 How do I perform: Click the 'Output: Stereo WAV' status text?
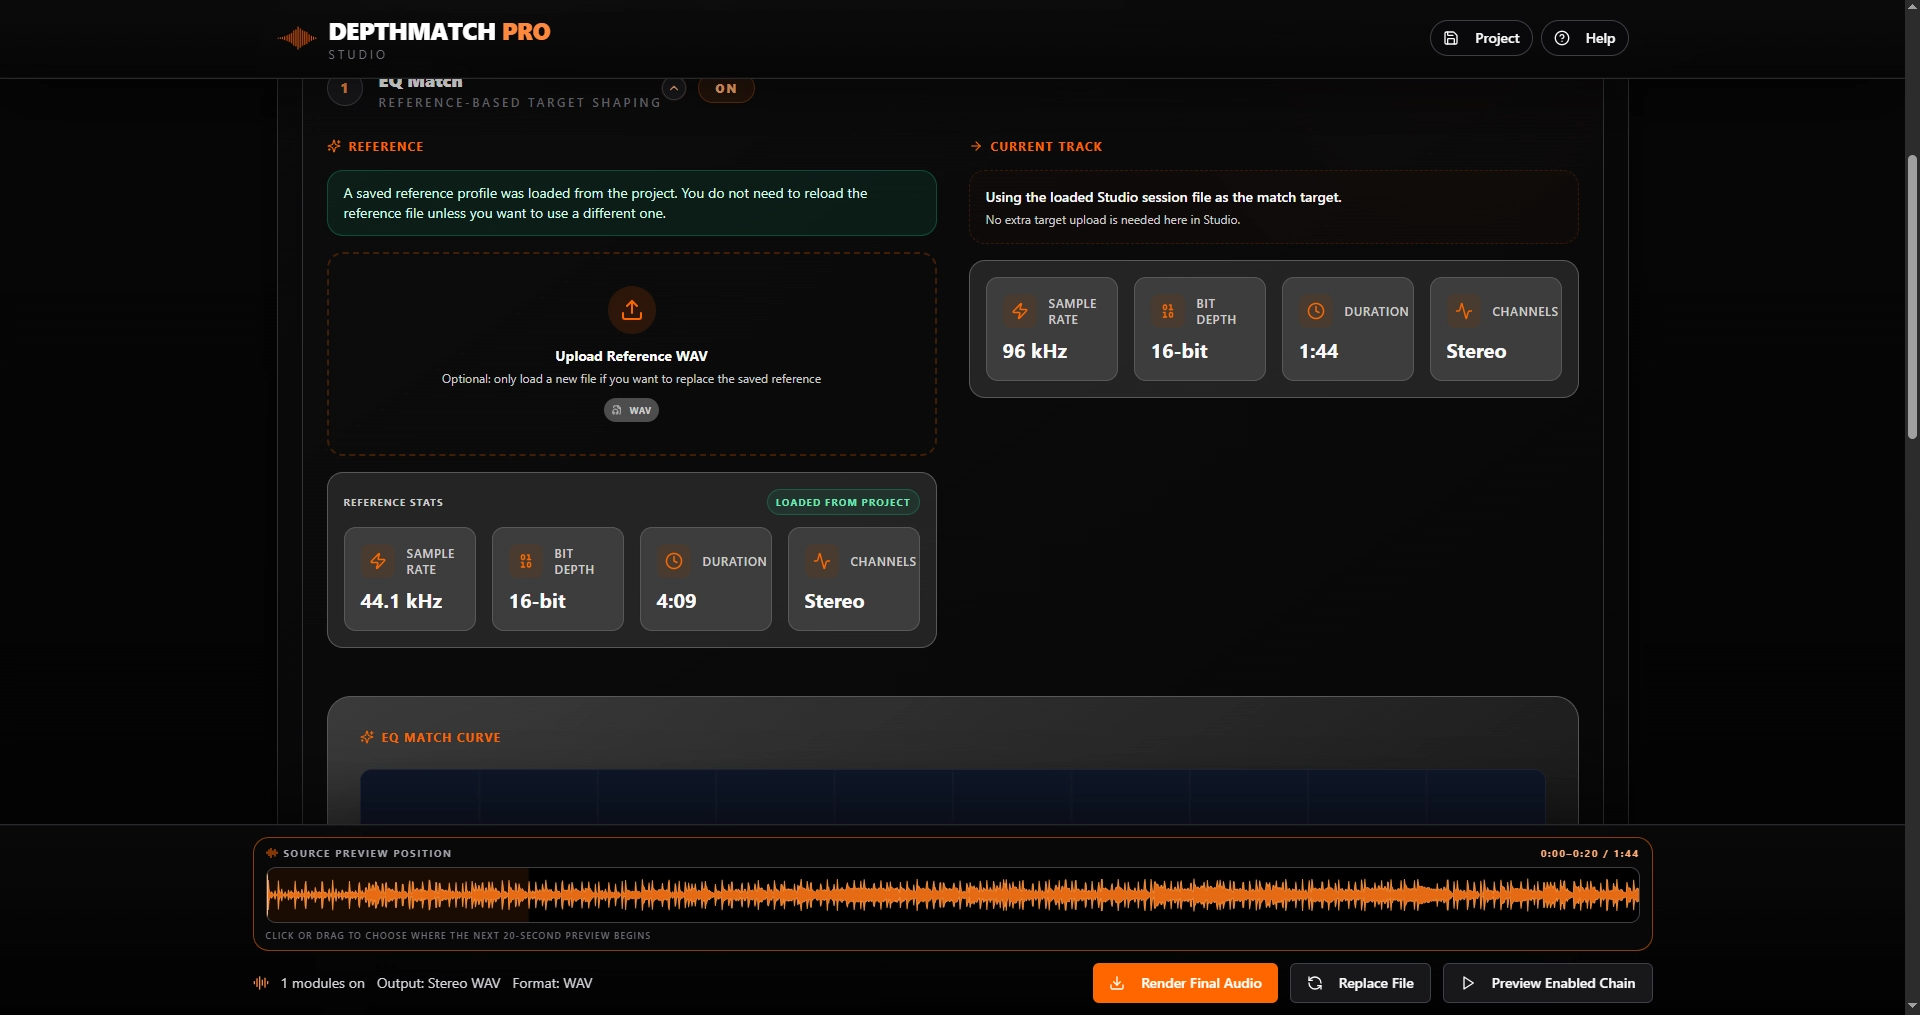pos(438,983)
